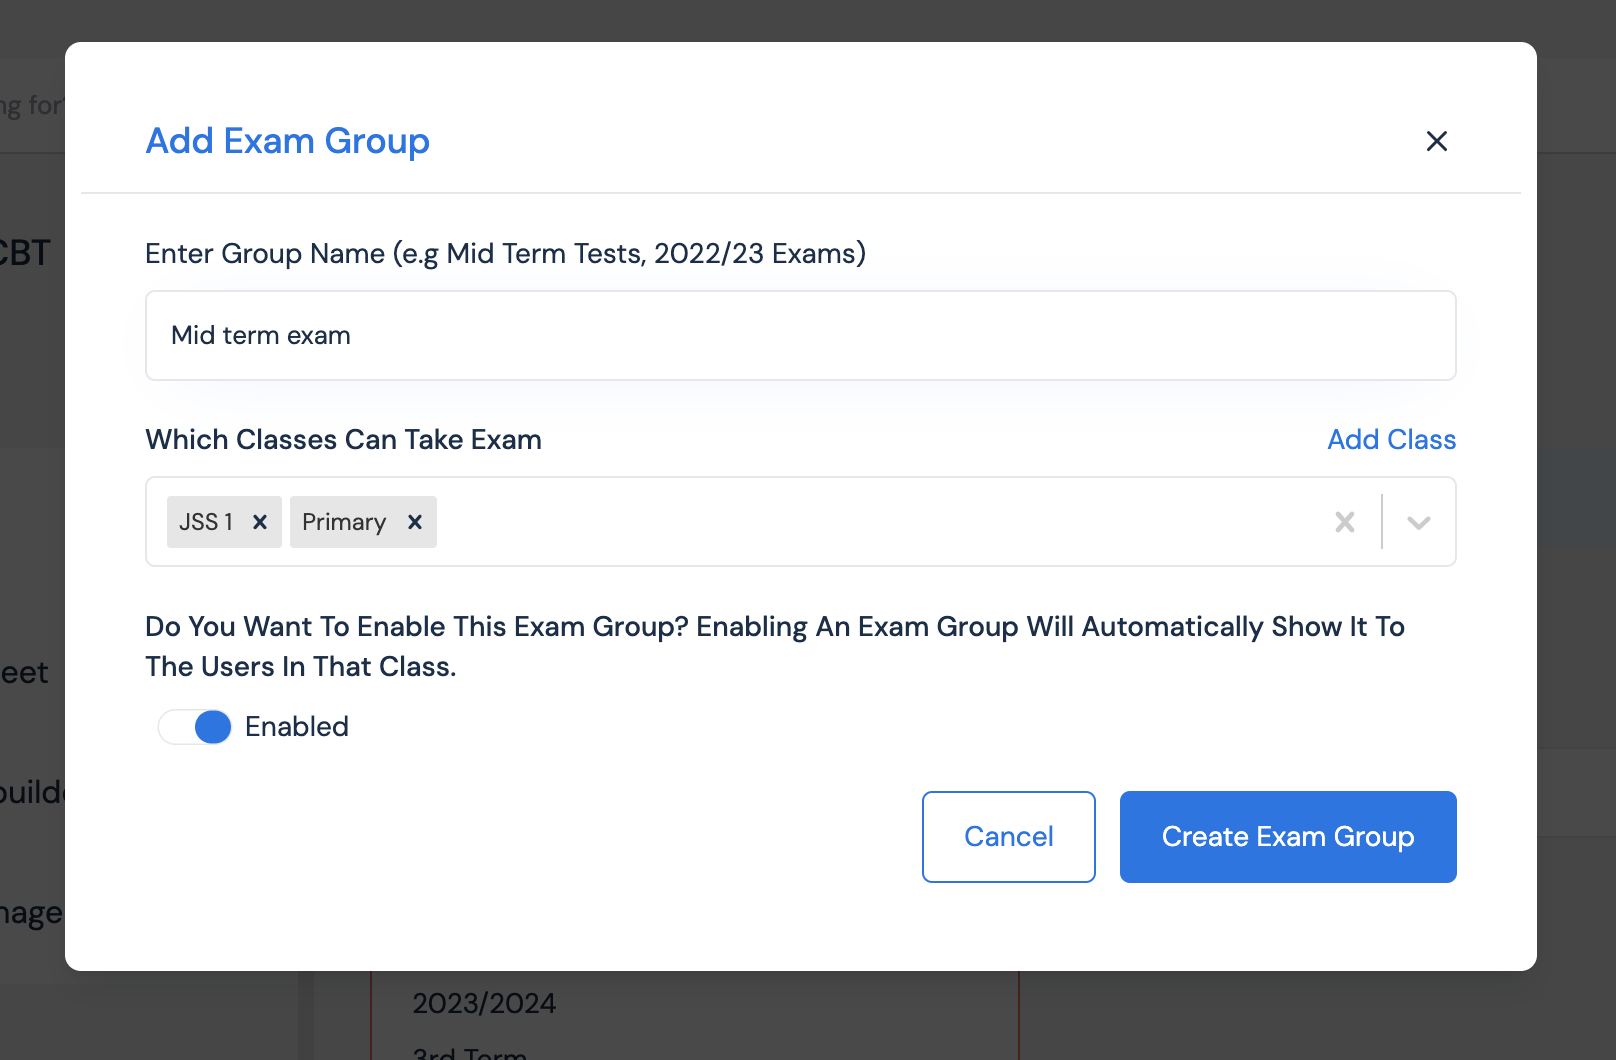This screenshot has width=1616, height=1060.
Task: Focus the group name input field
Action: (x=800, y=336)
